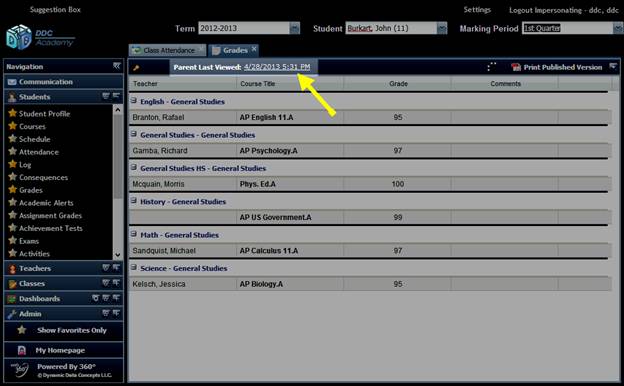Open the Communication navigation section

point(64,82)
